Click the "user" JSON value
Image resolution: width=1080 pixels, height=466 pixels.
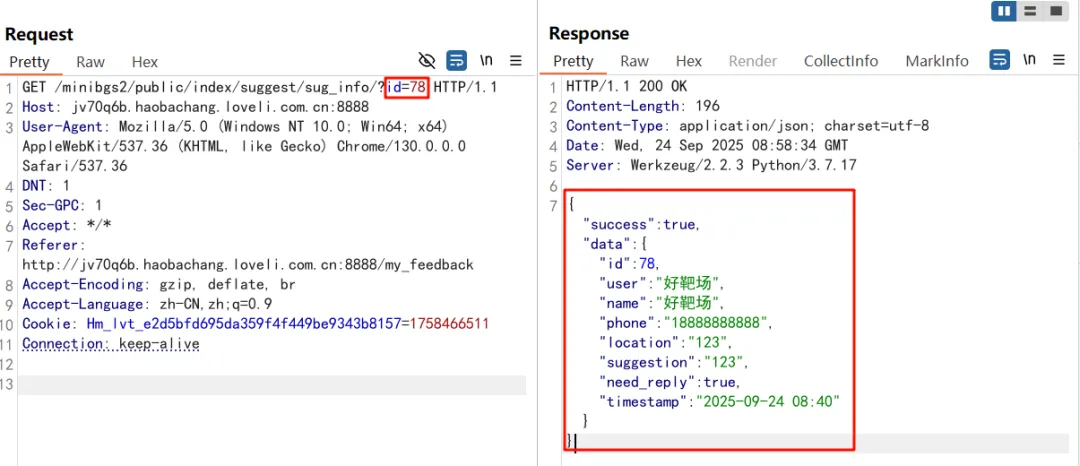(x=689, y=283)
